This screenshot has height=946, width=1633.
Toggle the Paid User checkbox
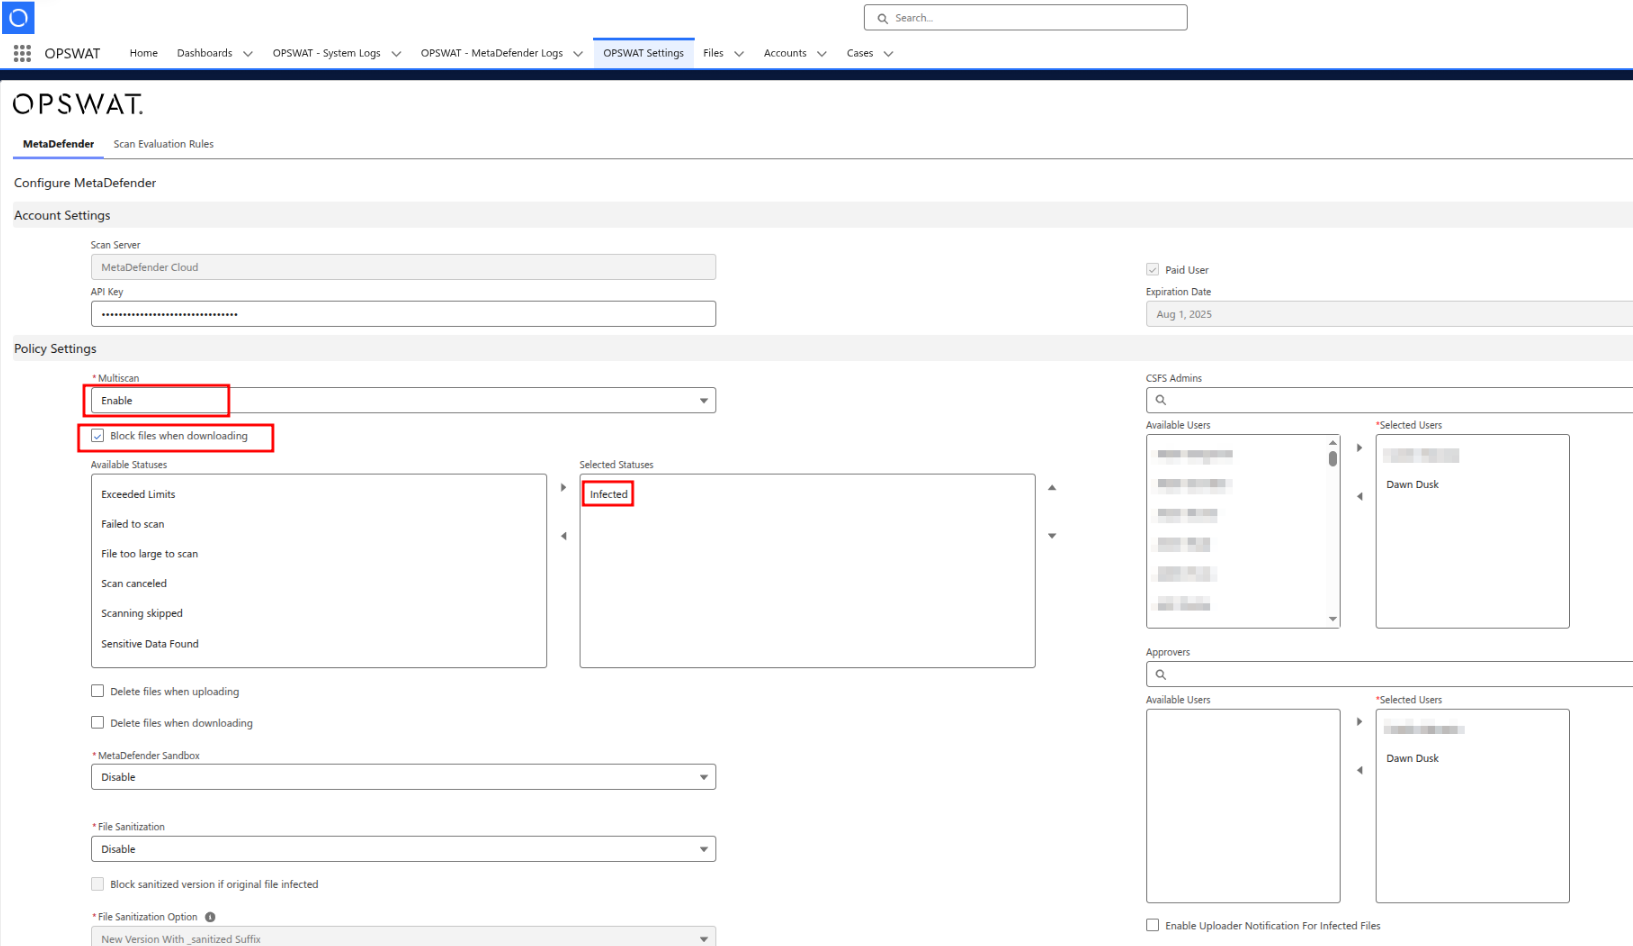point(1152,270)
